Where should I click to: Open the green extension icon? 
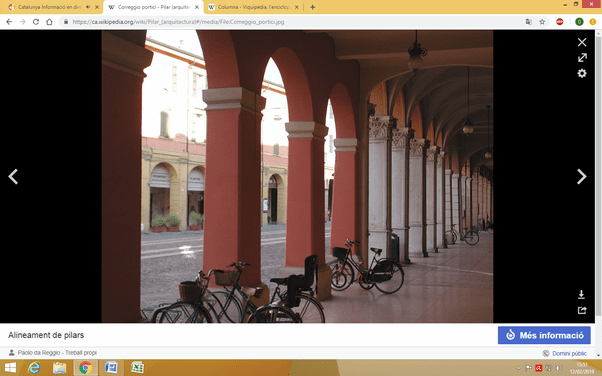(x=579, y=22)
